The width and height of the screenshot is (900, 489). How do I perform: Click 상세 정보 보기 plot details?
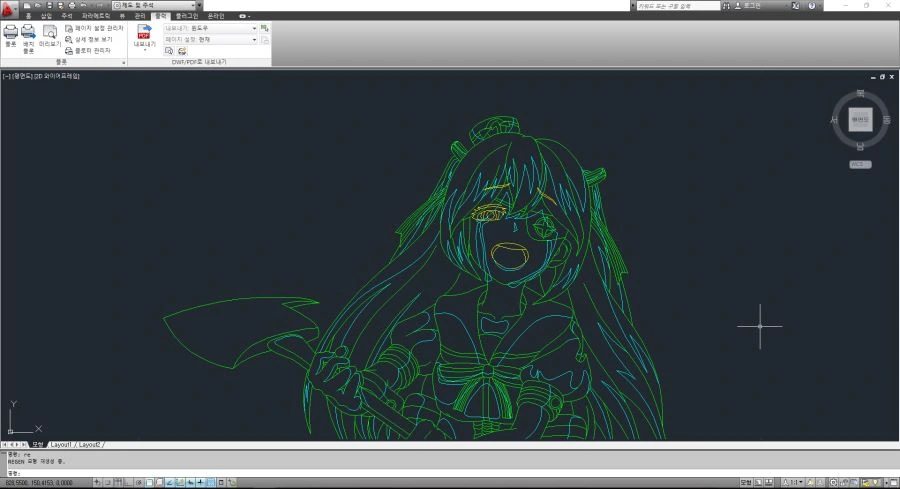[x=88, y=40]
